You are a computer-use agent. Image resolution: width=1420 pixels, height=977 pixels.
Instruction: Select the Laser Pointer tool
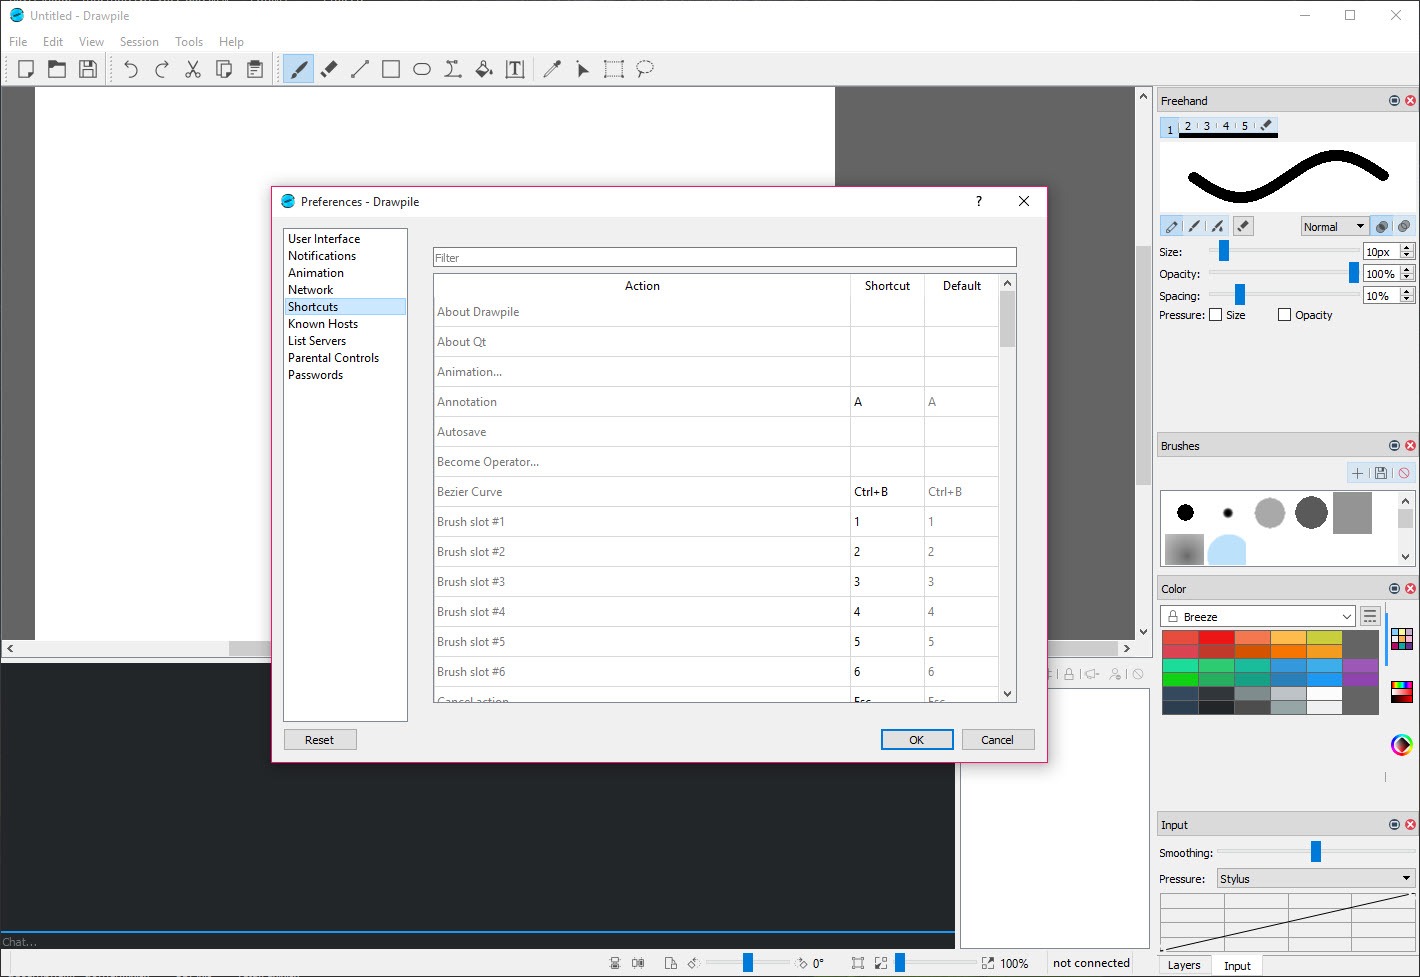583,69
